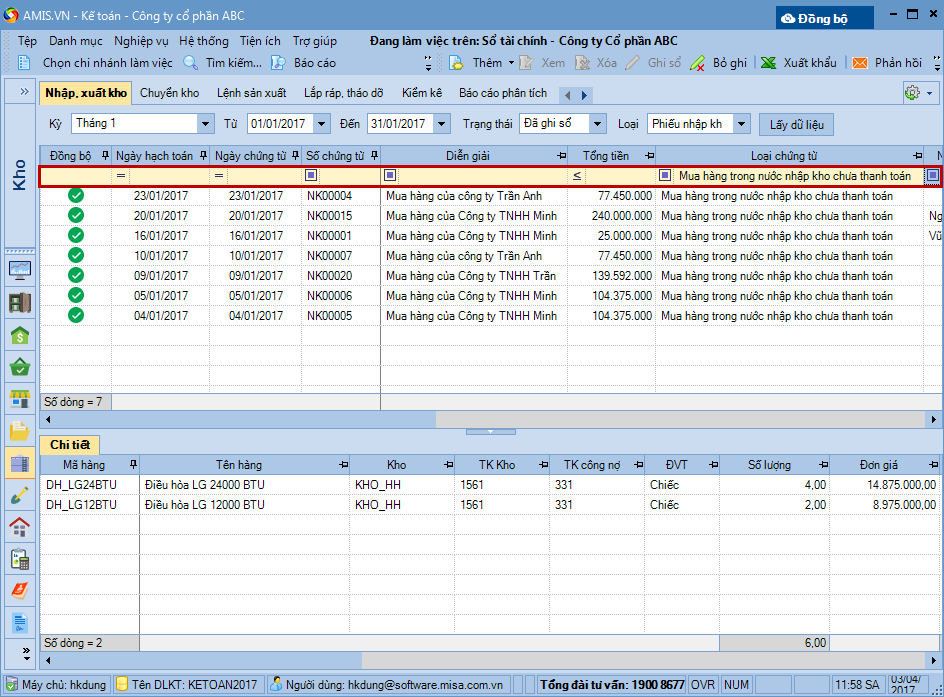
Task: Click the gear settings icon at top right
Action: tap(911, 93)
